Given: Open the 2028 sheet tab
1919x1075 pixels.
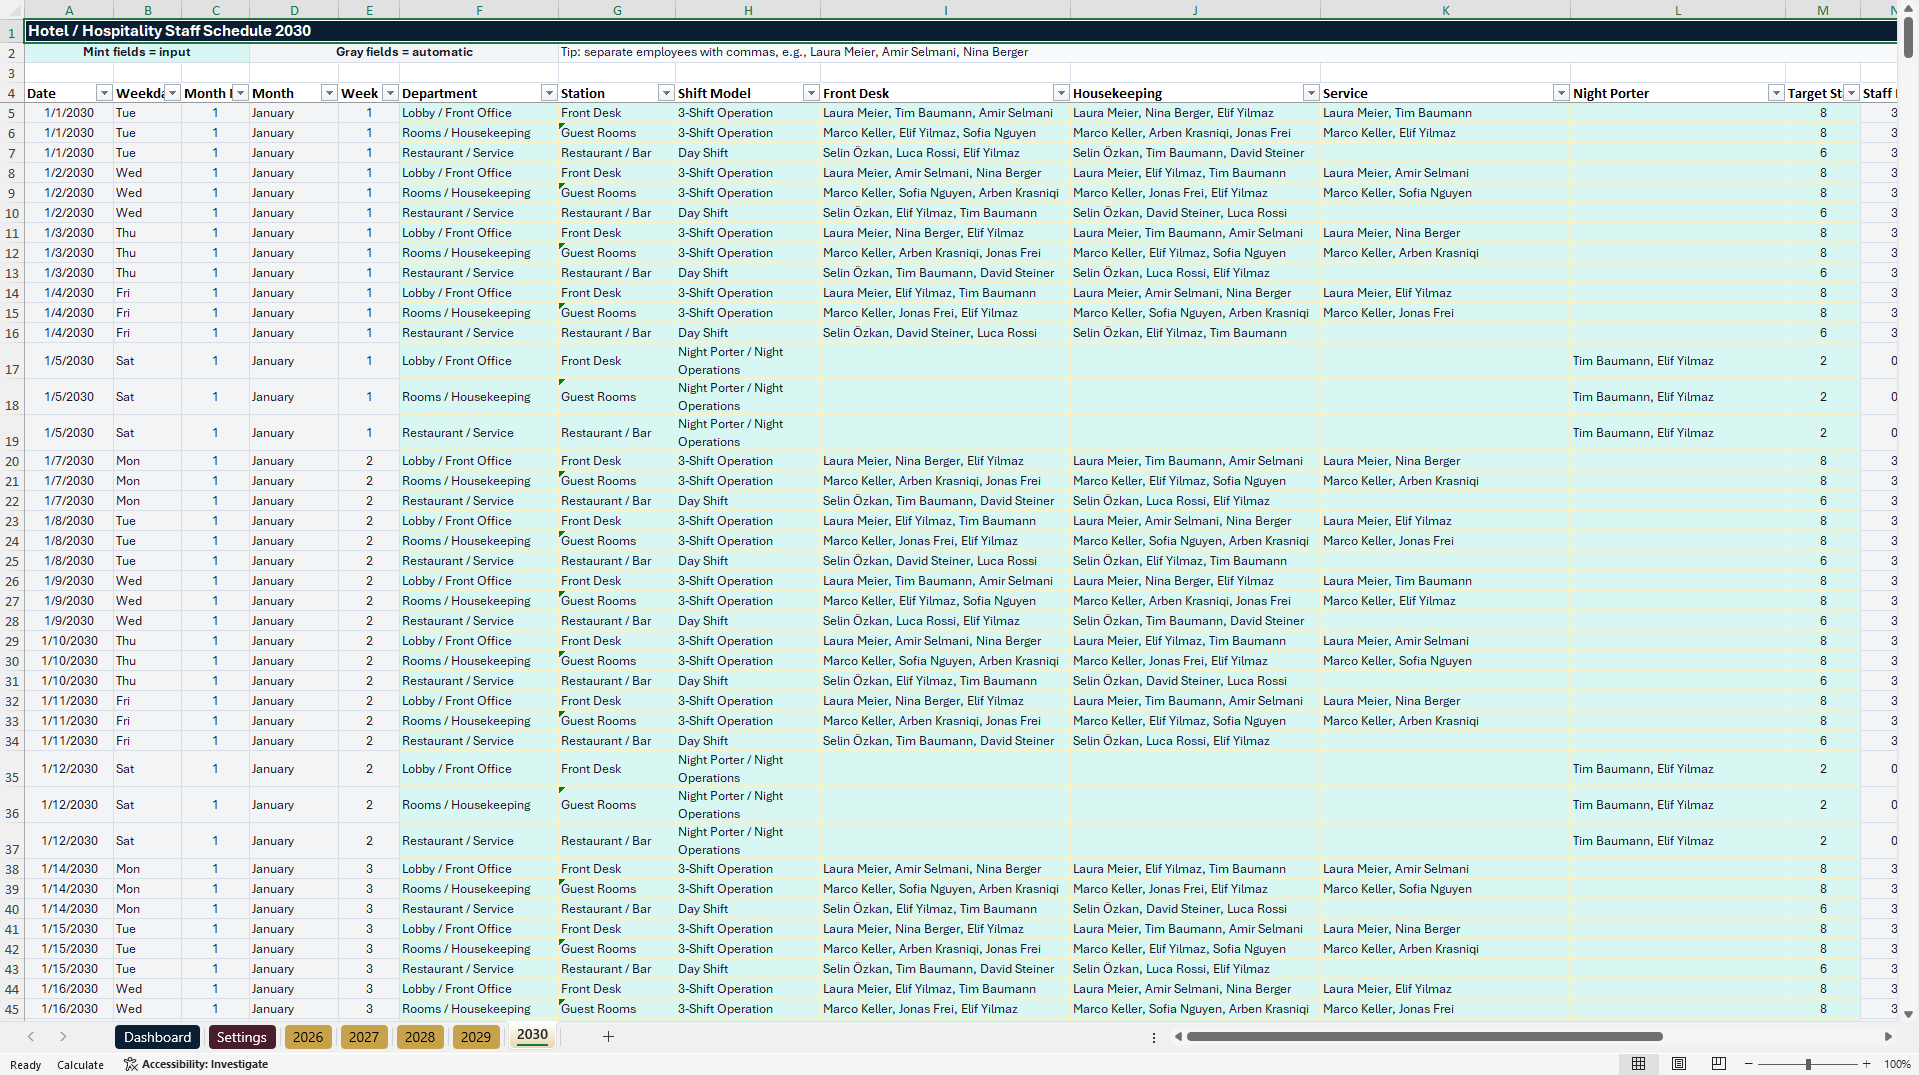Looking at the screenshot, I should coord(420,1037).
